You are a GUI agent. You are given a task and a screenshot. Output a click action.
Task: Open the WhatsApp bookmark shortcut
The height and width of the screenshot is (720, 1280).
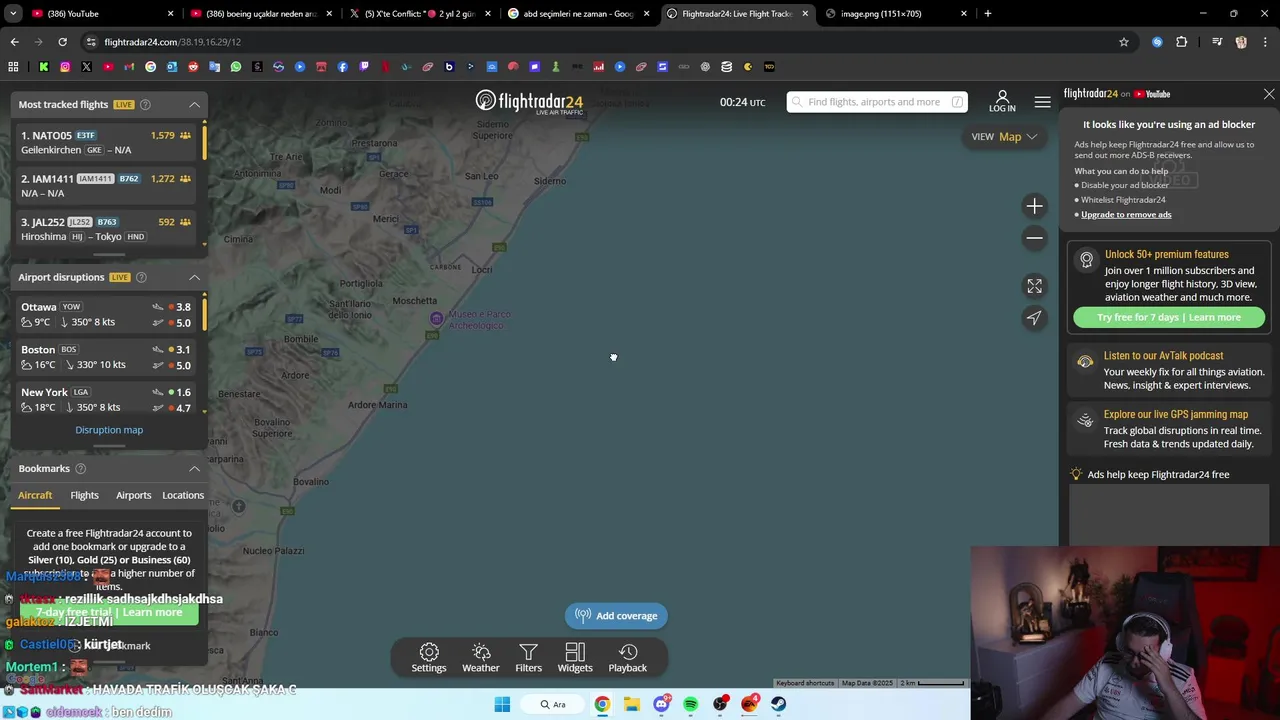[236, 67]
